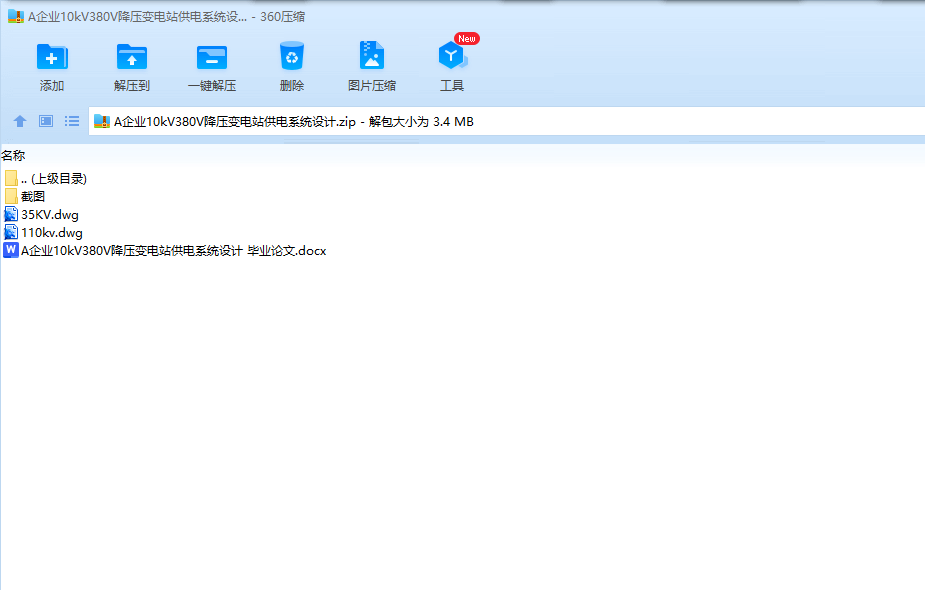Click the 35KV.dwg file name
Viewport: 925px width, 590px height.
(50, 215)
